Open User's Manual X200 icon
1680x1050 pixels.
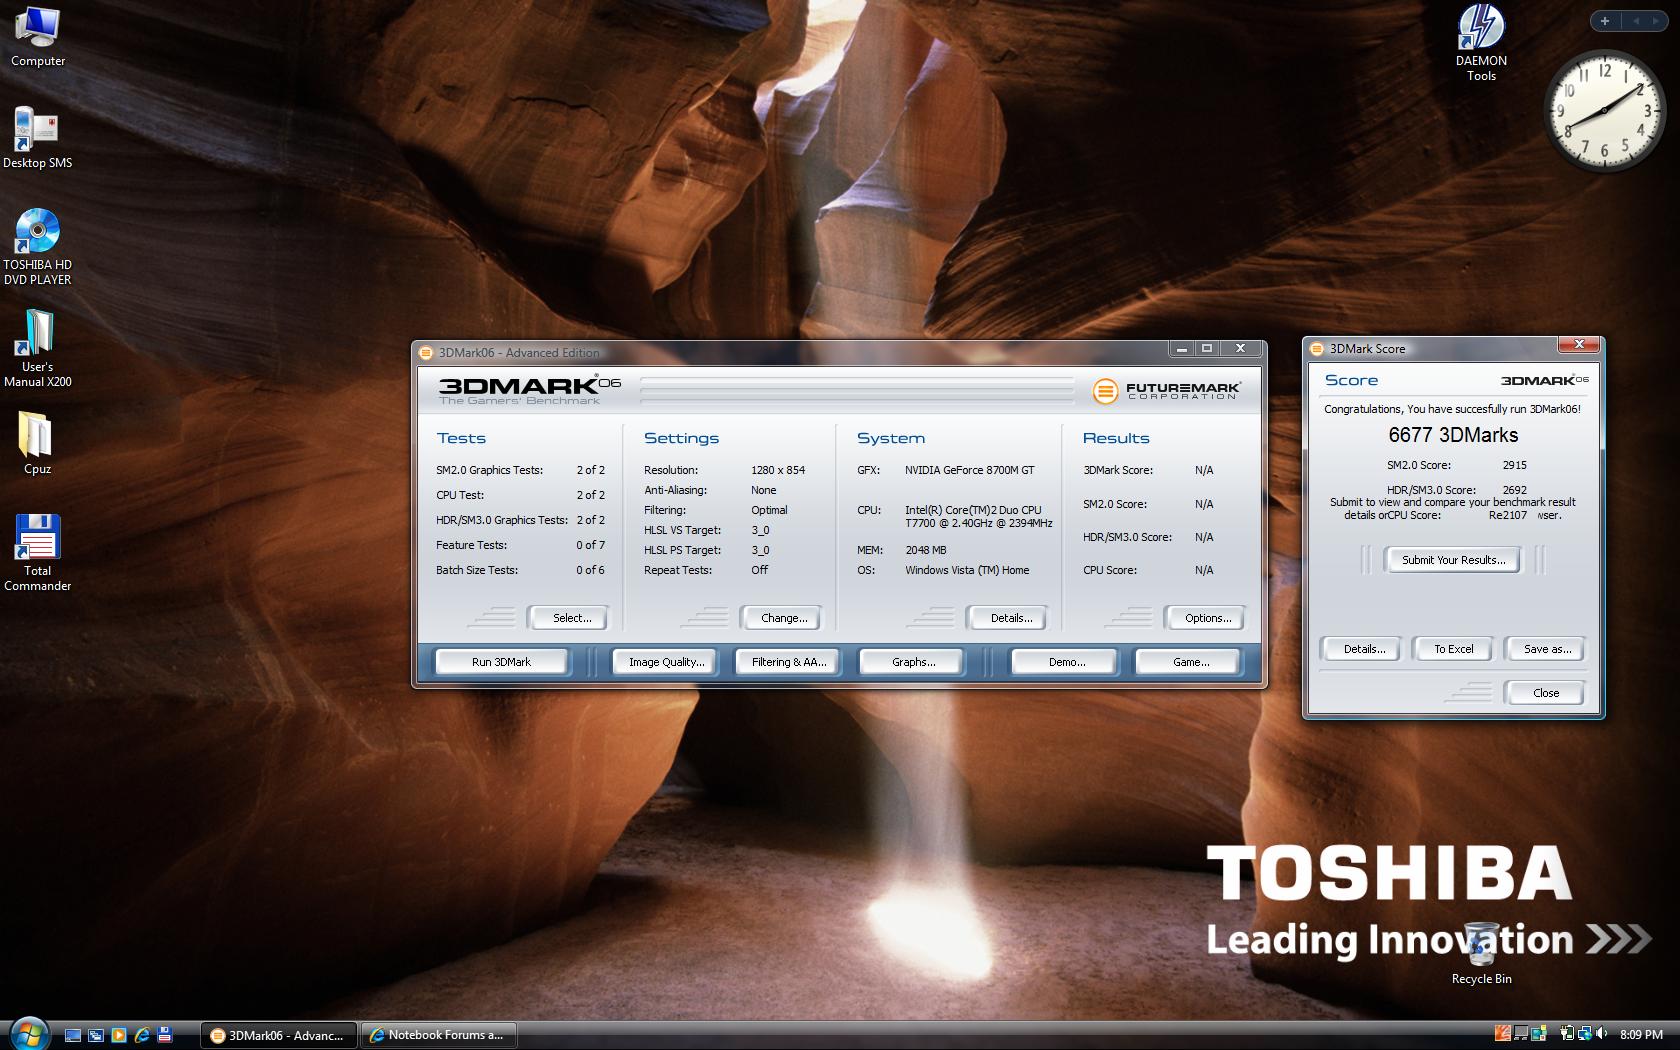(37, 348)
